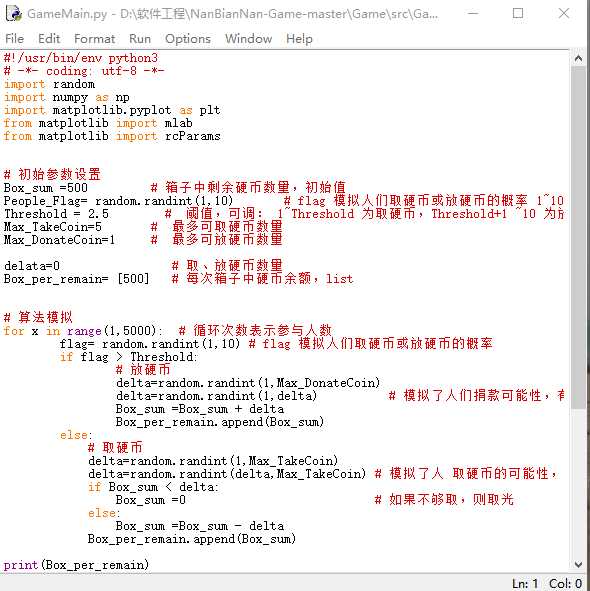Click the '# 初始参数设置' comment

(52, 175)
